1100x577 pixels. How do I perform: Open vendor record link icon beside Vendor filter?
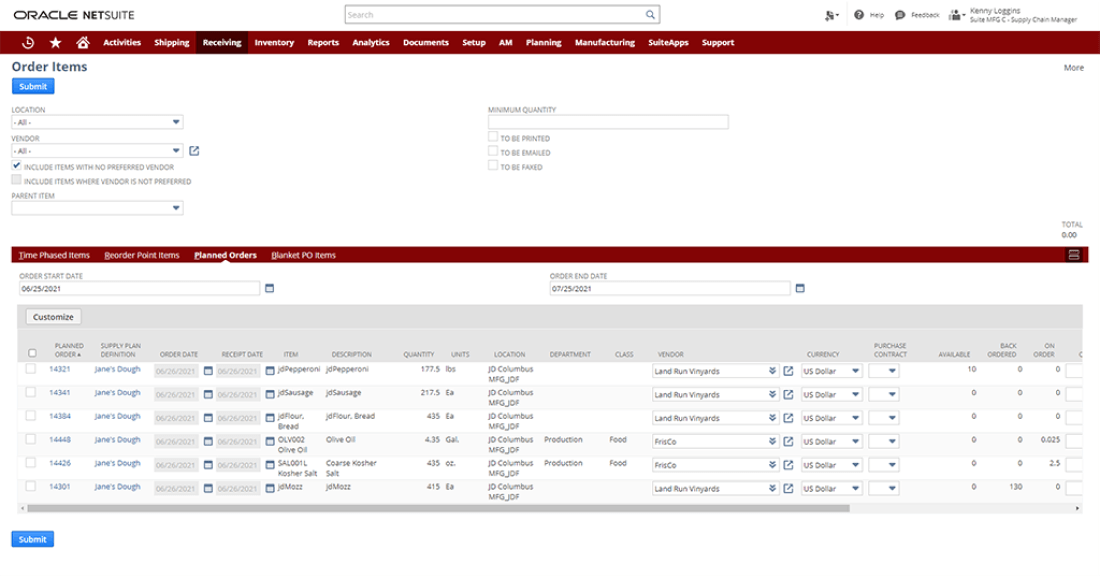tap(195, 151)
